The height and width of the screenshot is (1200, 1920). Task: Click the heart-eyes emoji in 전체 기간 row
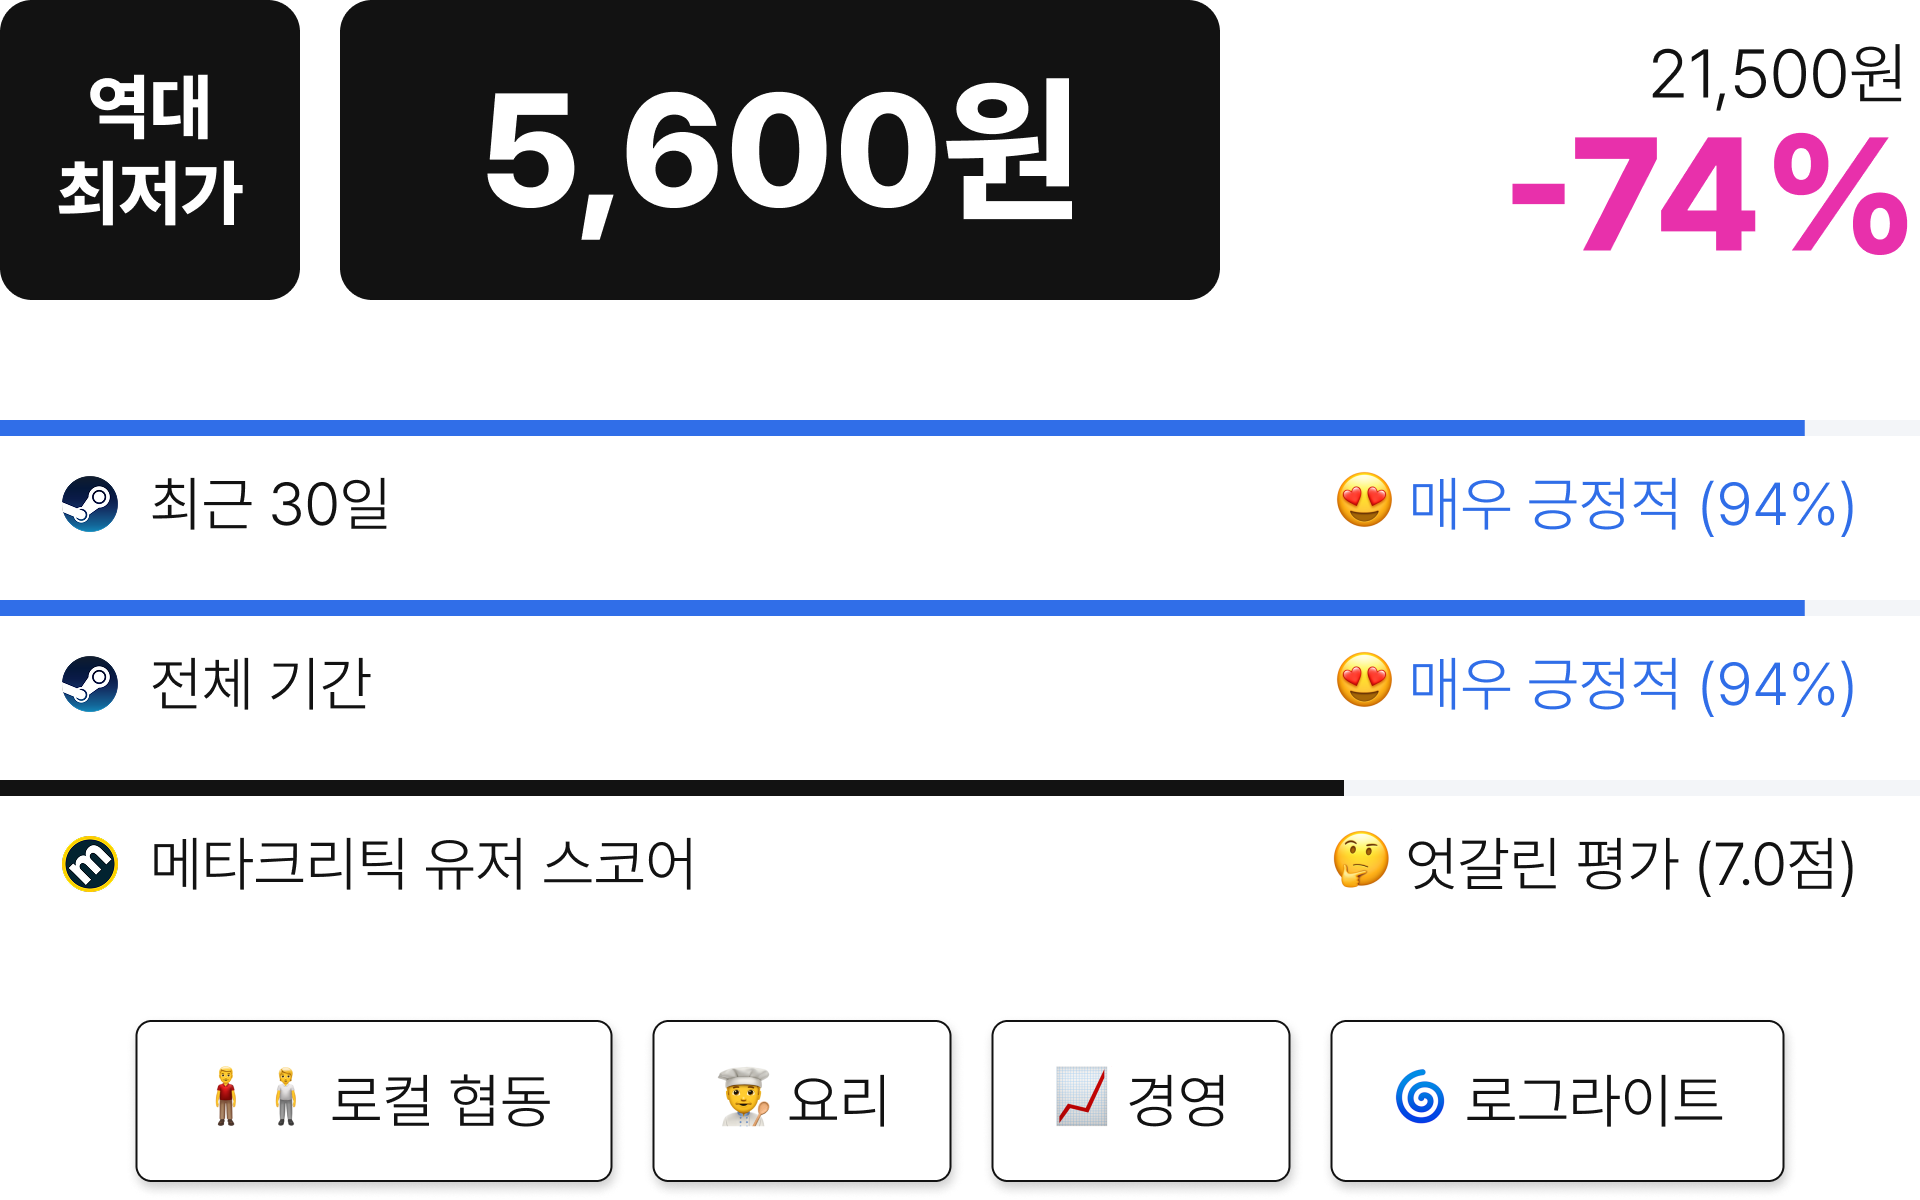1364,680
